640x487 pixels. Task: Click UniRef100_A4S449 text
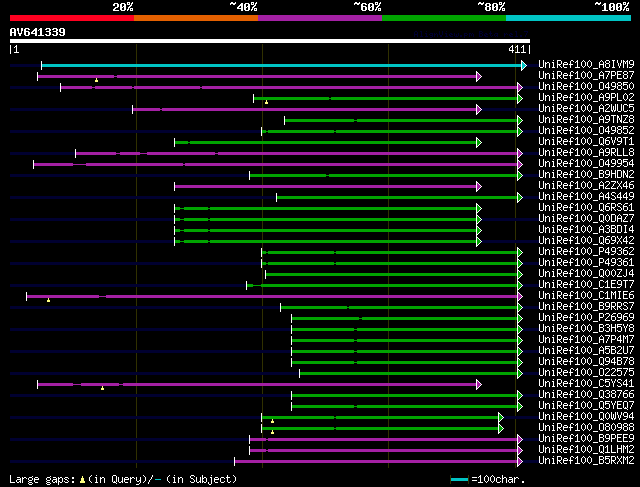pos(586,197)
